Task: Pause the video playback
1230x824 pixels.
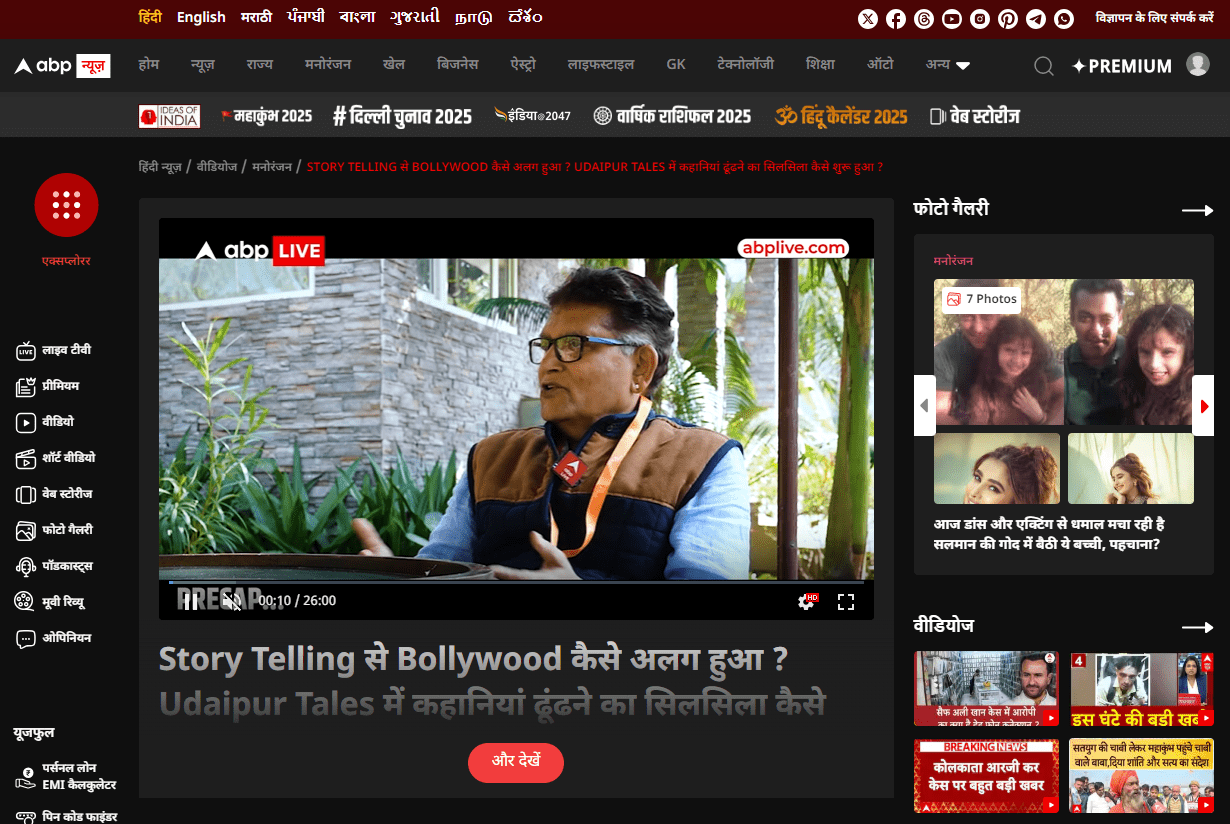Action: pyautogui.click(x=190, y=601)
